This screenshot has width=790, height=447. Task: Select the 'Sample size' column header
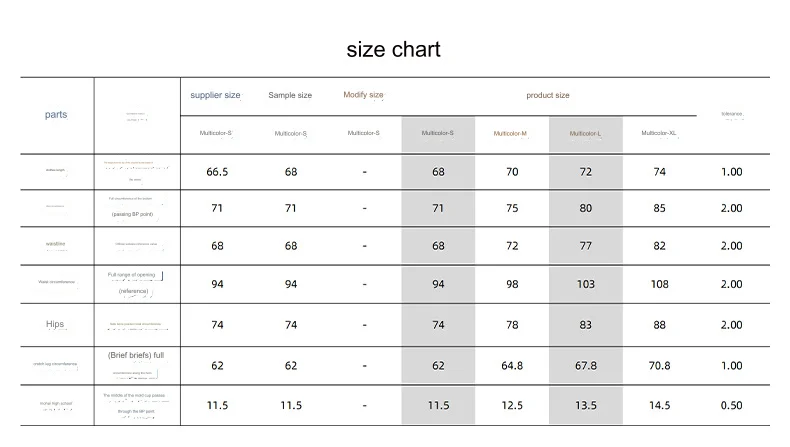coord(290,95)
